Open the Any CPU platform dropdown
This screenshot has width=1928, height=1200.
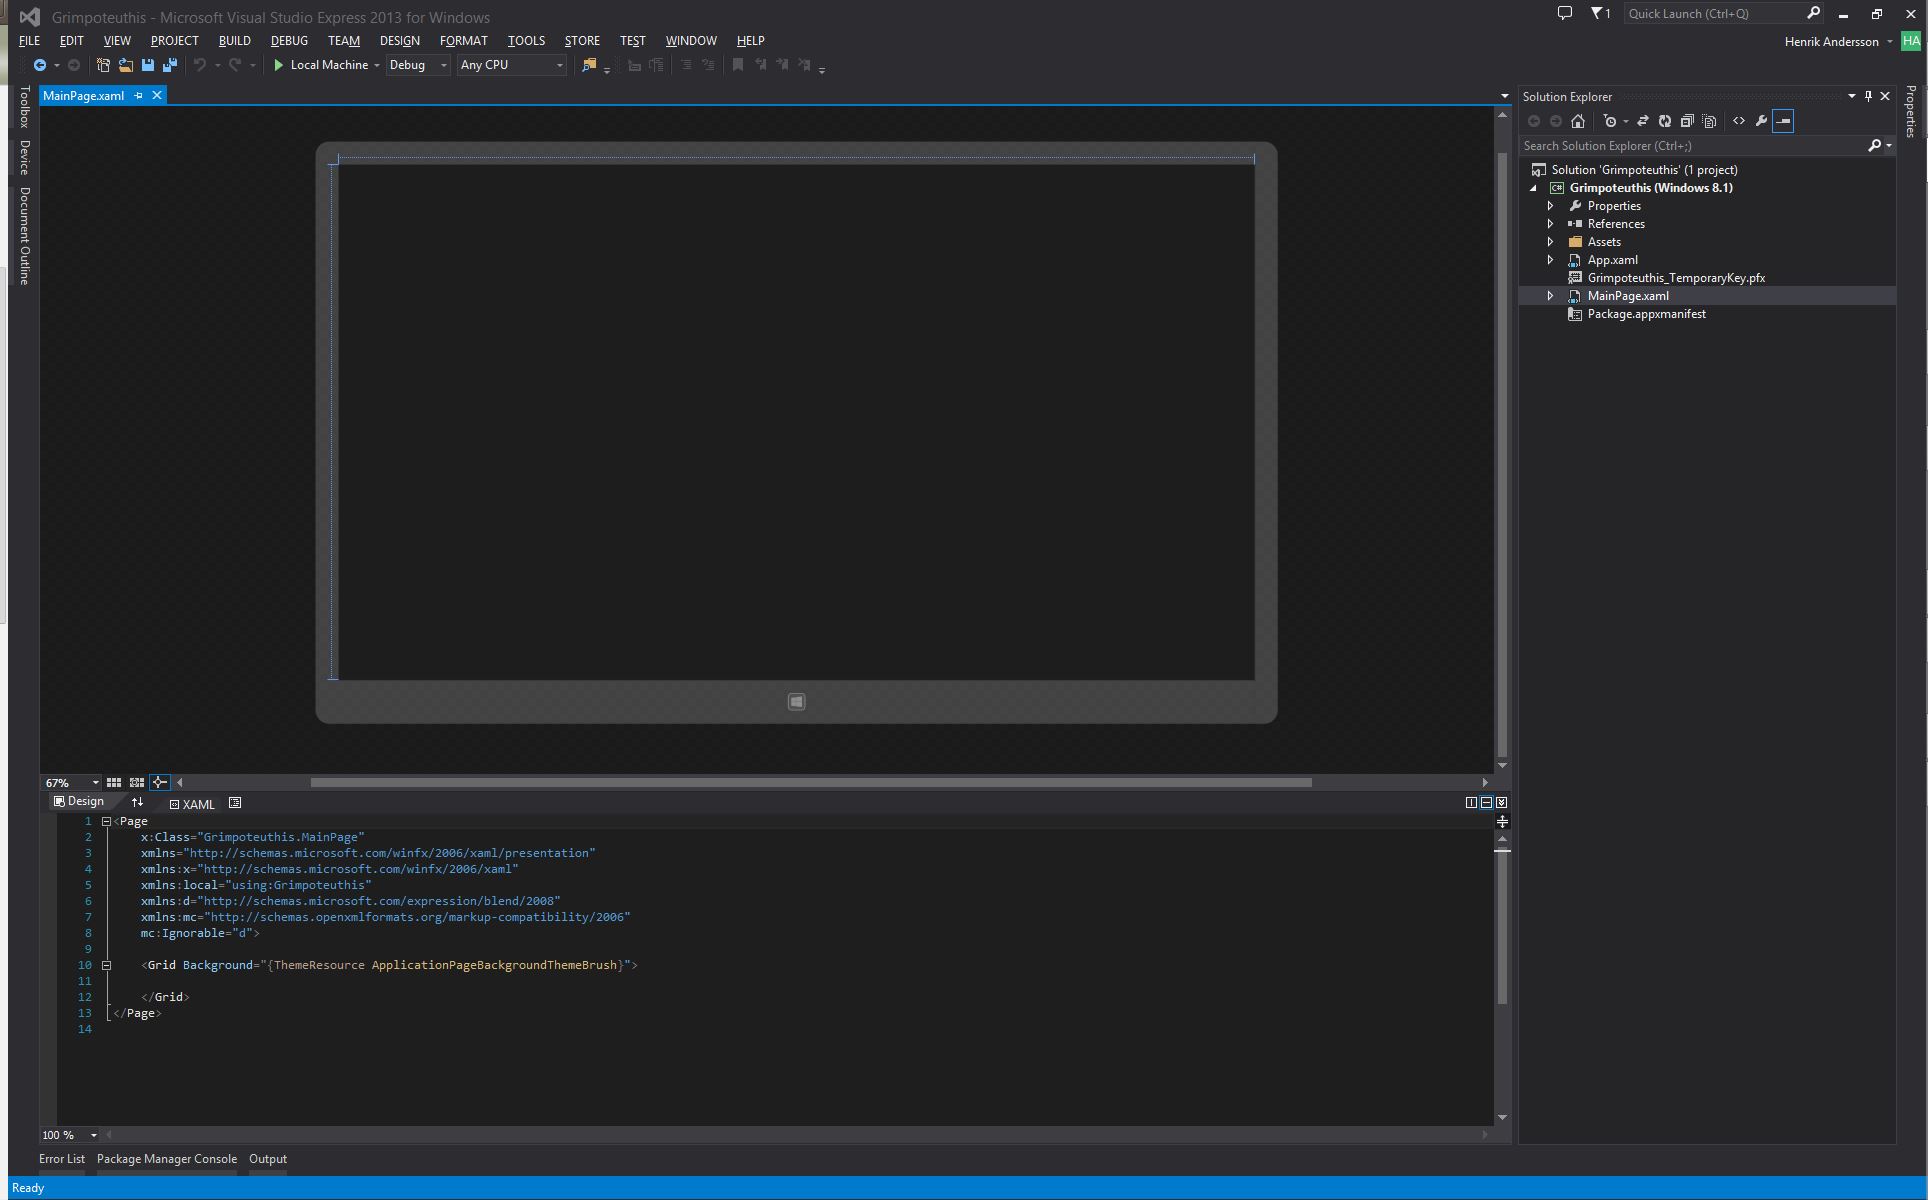click(x=511, y=65)
